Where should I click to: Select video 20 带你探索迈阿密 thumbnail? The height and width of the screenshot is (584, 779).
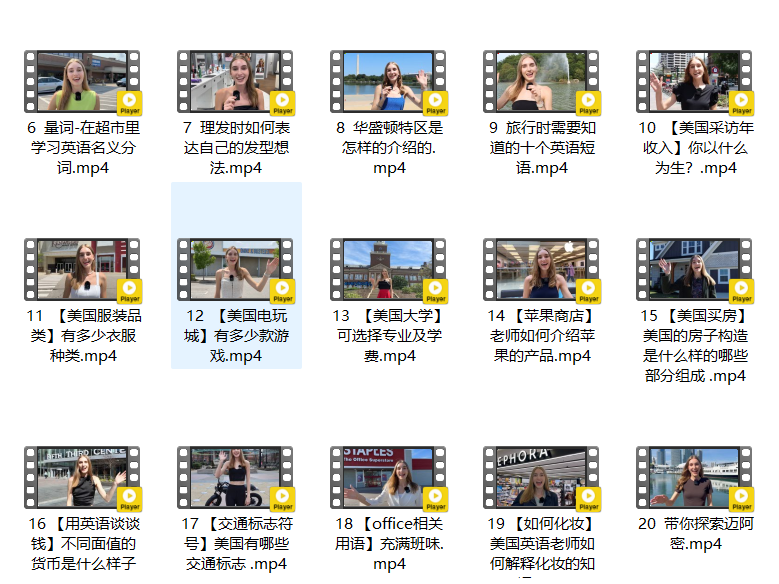pyautogui.click(x=695, y=478)
